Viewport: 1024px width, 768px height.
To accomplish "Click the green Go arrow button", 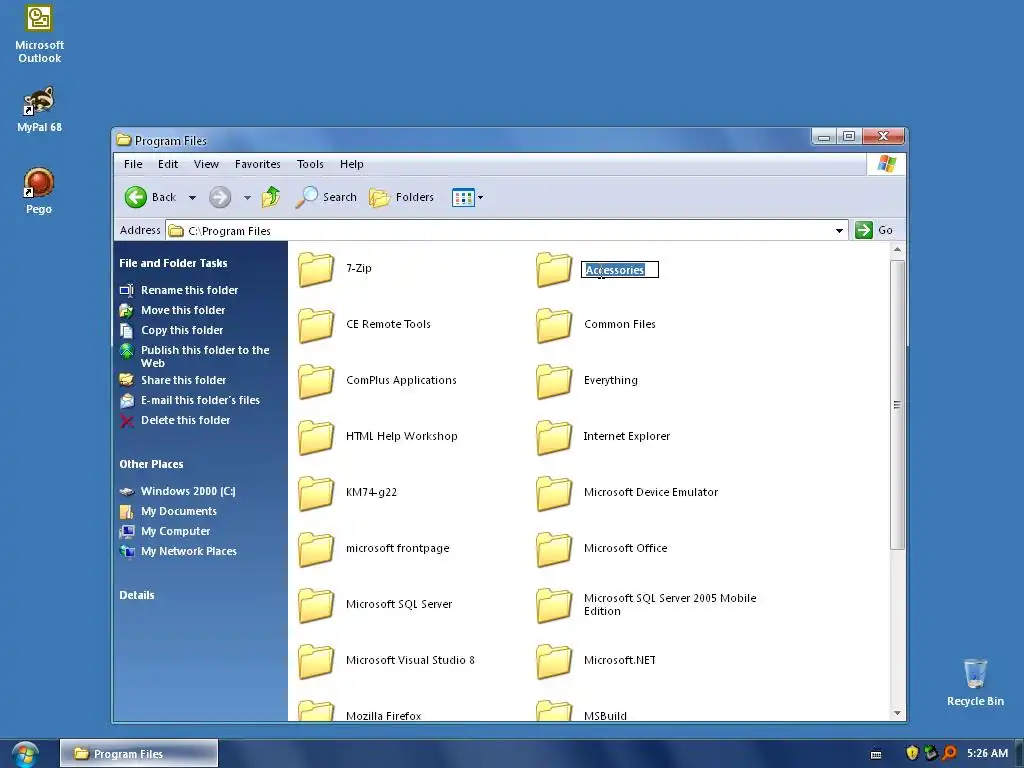I will coord(864,230).
